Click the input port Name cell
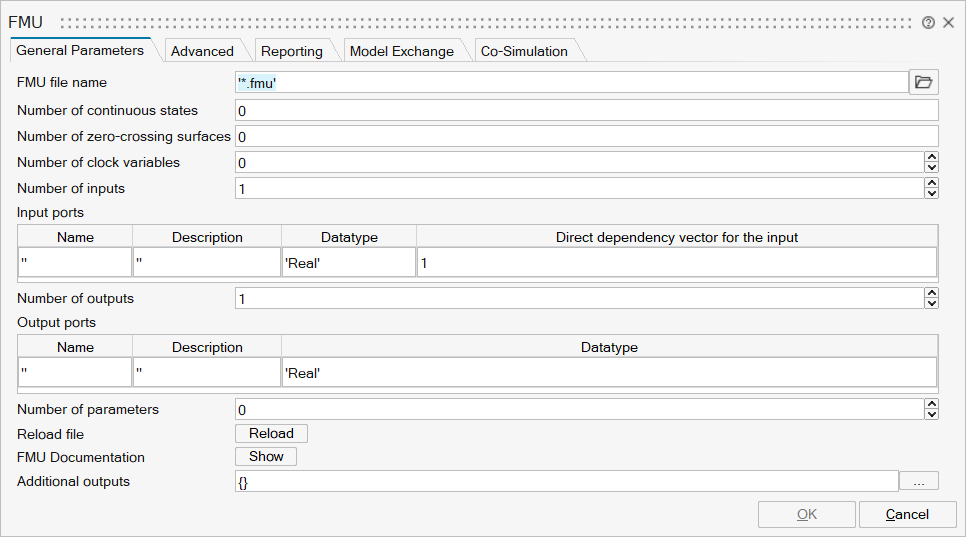 pyautogui.click(x=75, y=262)
